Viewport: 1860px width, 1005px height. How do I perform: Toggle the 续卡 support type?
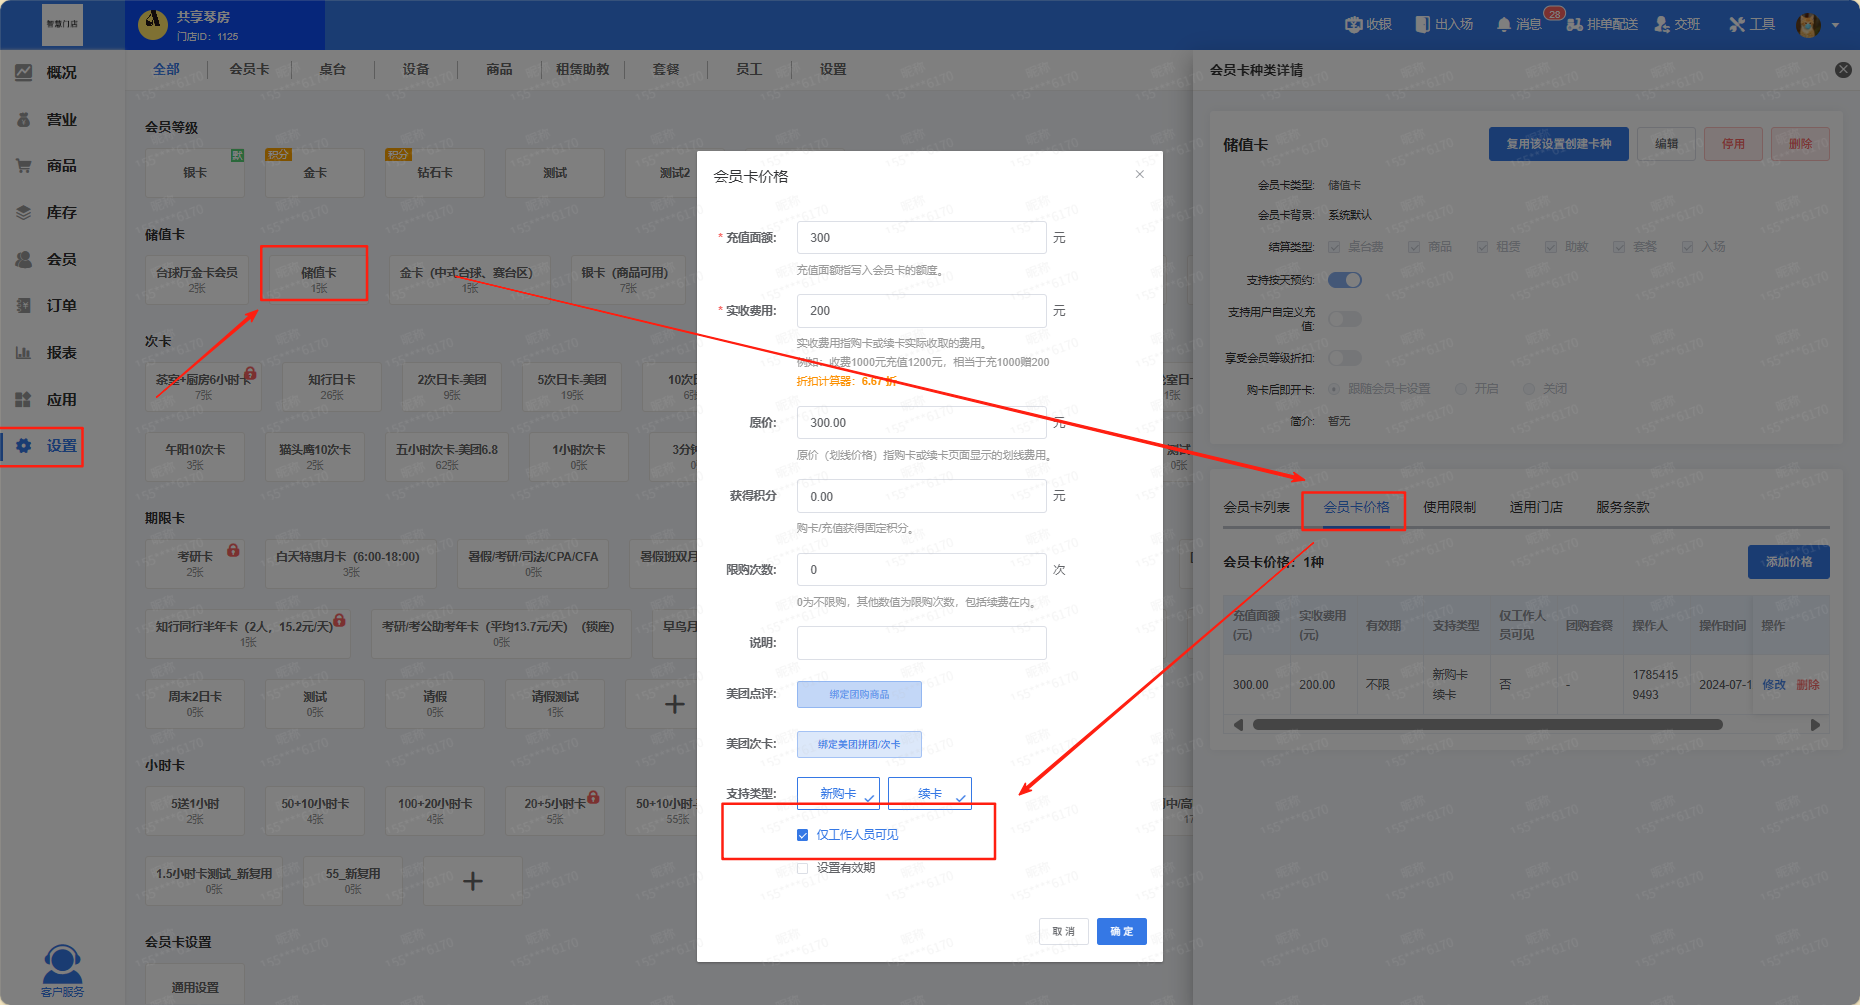930,793
